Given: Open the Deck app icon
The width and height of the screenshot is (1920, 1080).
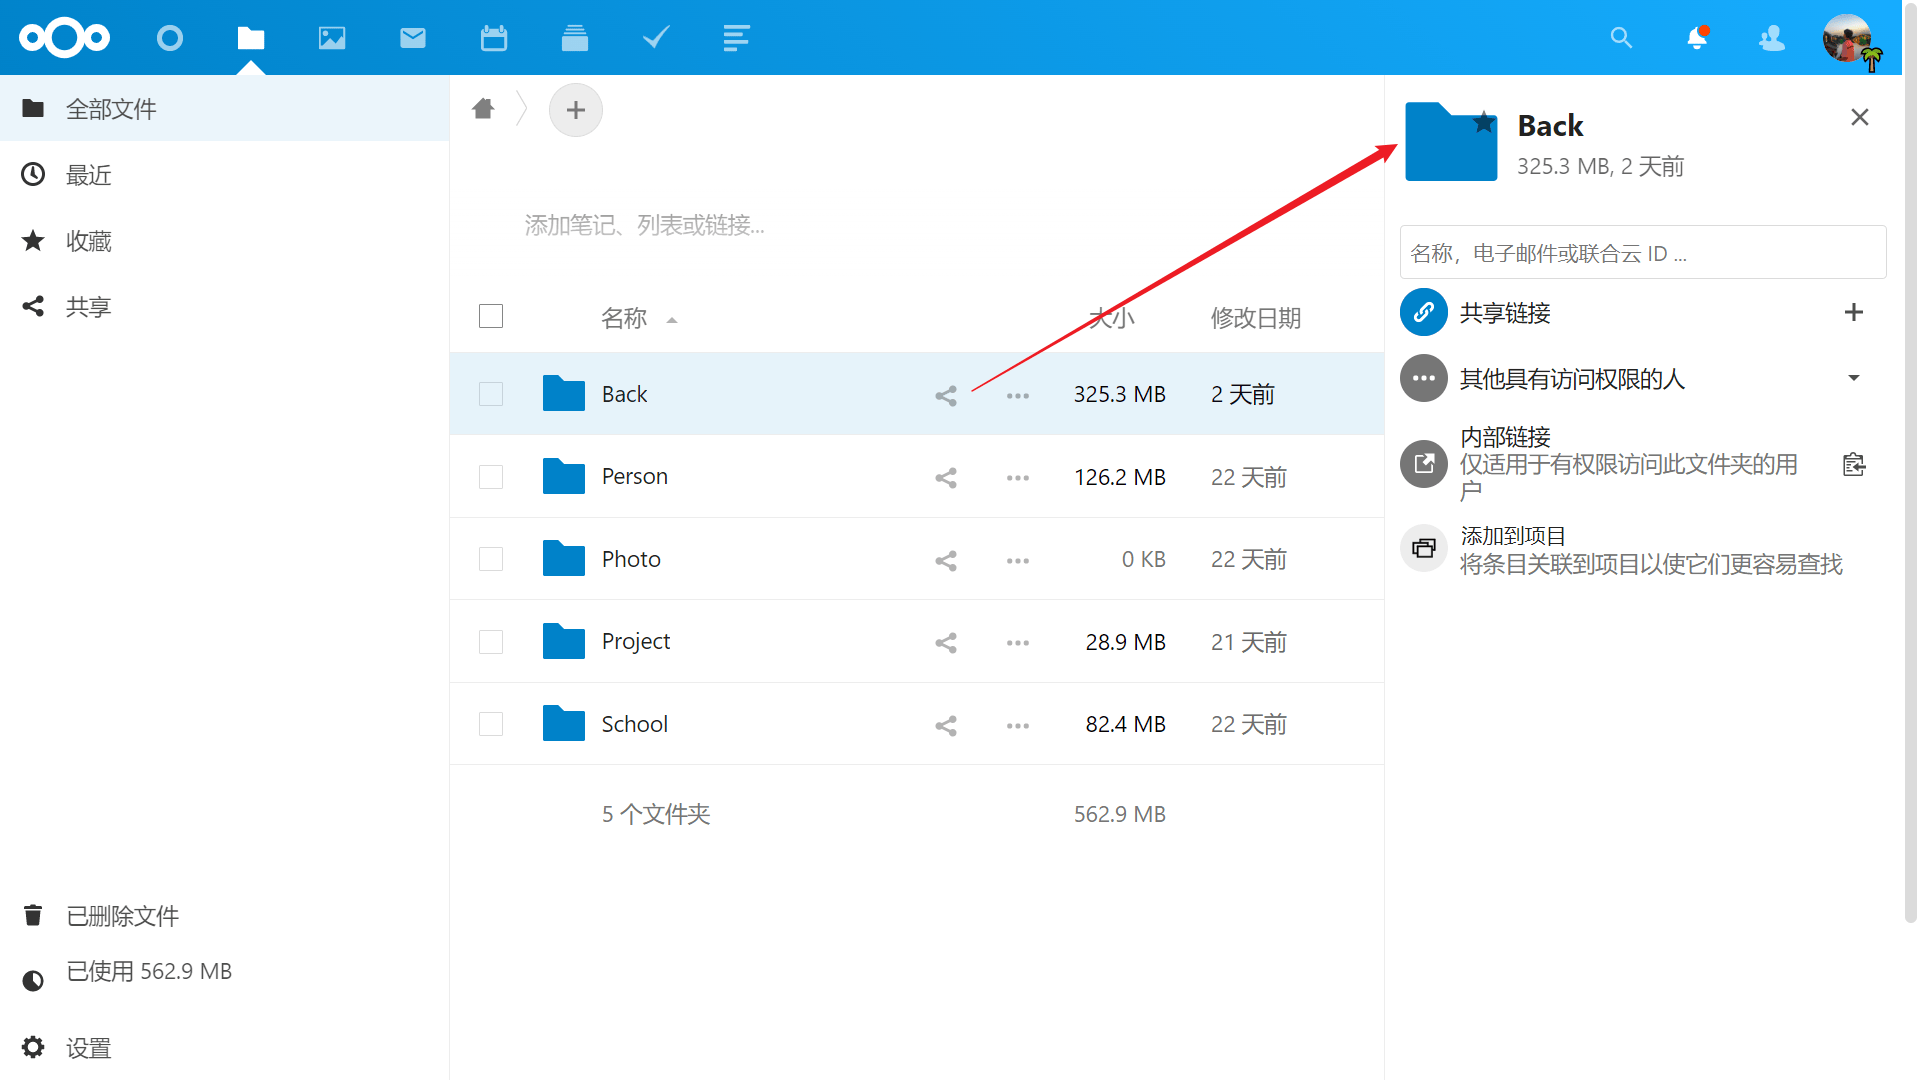Looking at the screenshot, I should [x=575, y=38].
